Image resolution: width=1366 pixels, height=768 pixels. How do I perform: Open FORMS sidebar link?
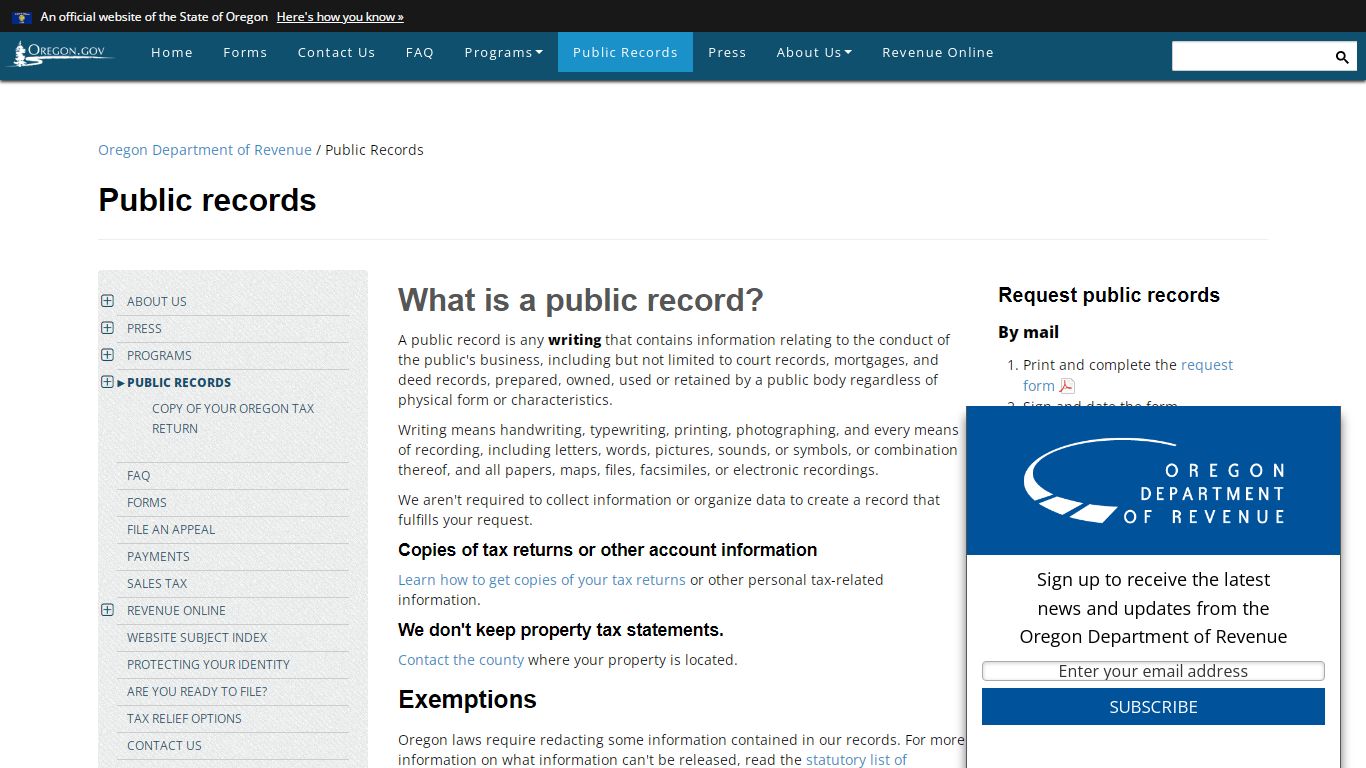147,502
